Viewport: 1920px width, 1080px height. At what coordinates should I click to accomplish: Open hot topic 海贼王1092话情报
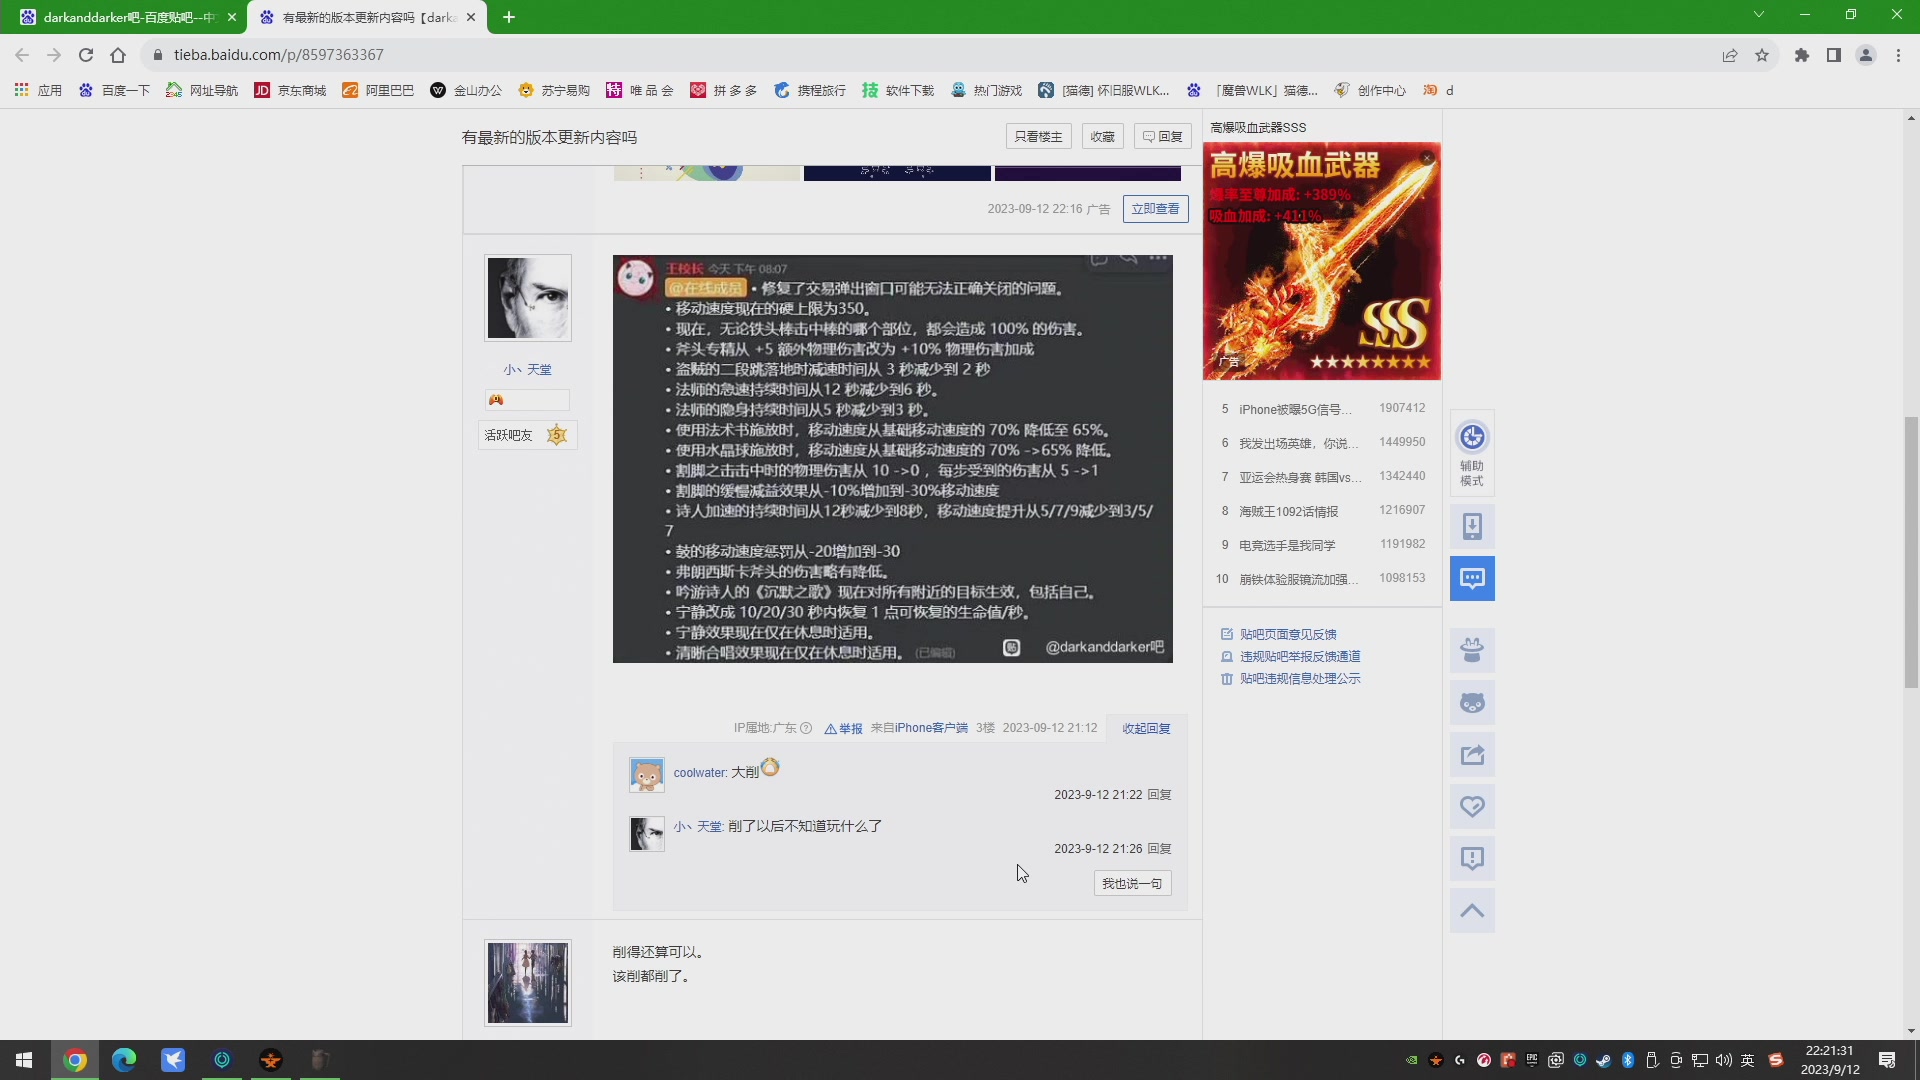1288,511
